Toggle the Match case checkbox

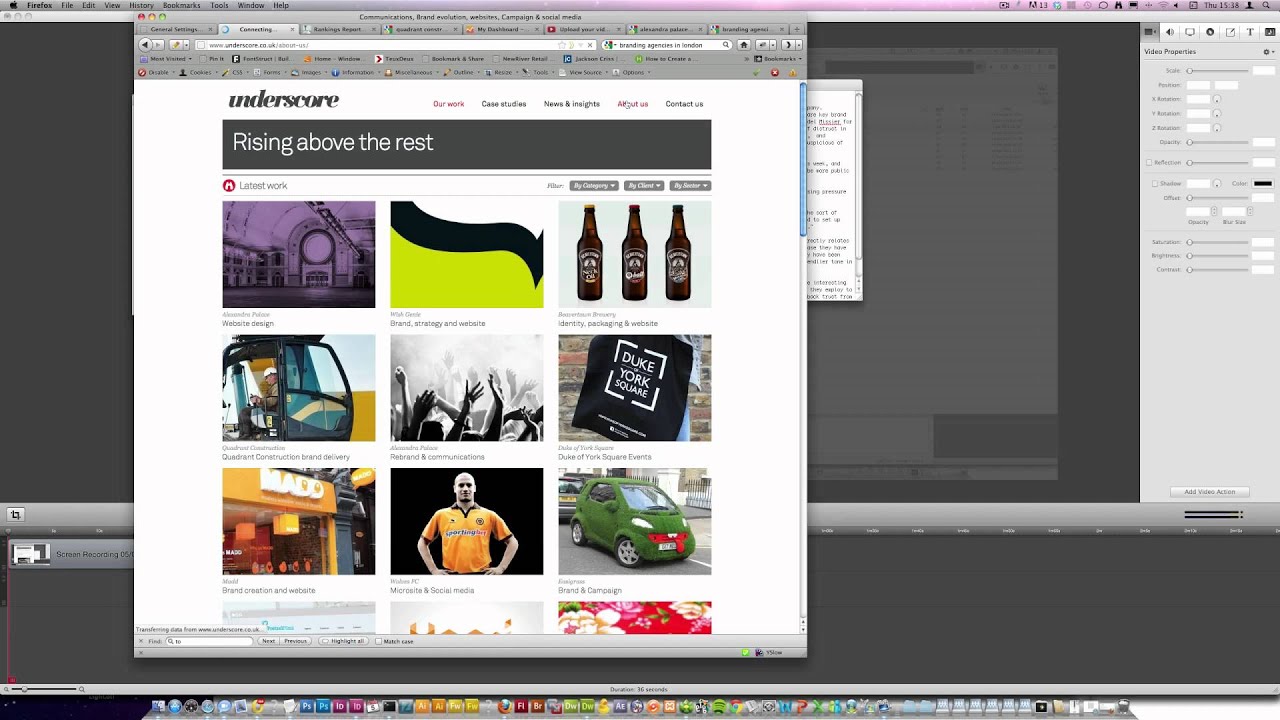(x=378, y=641)
